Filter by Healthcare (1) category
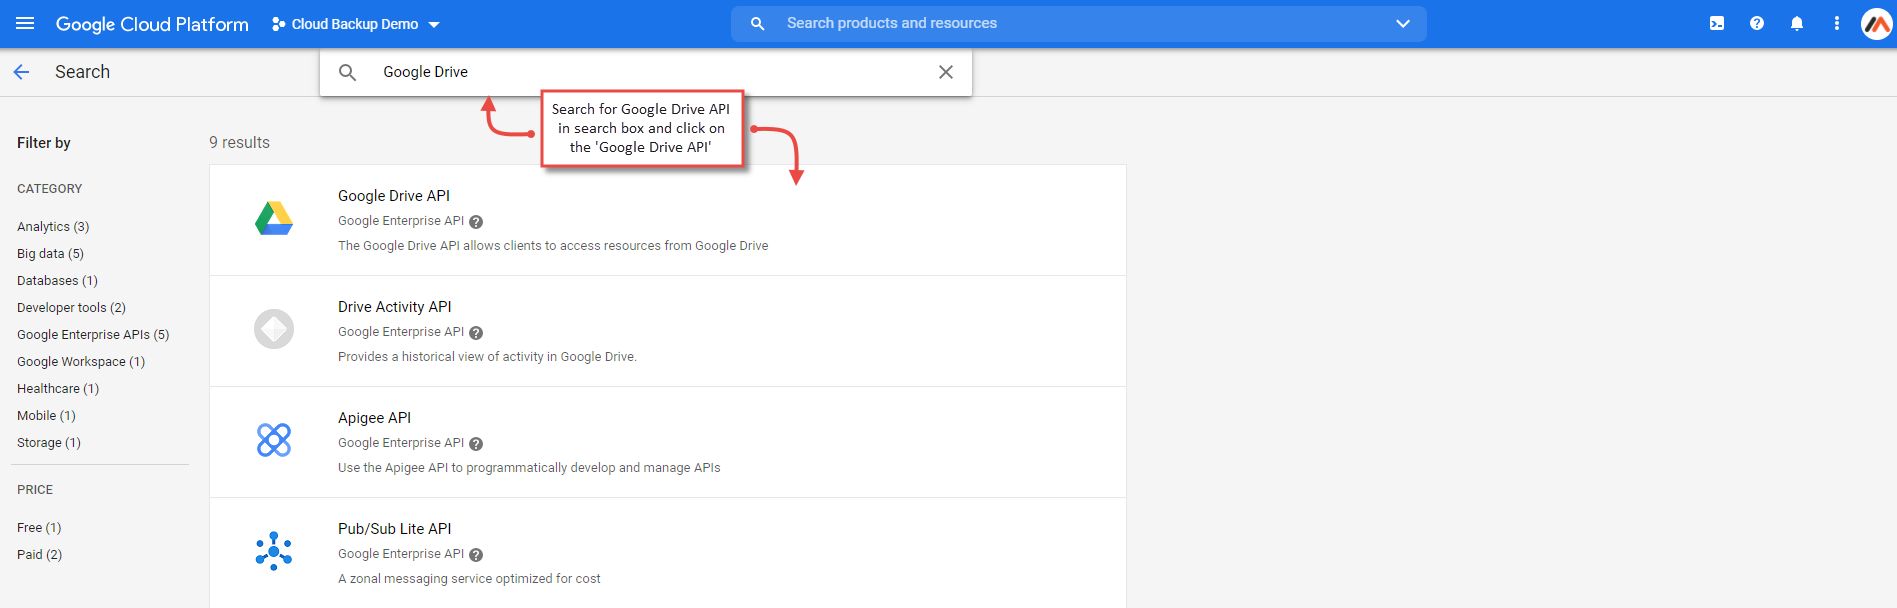This screenshot has width=1897, height=608. [x=58, y=389]
